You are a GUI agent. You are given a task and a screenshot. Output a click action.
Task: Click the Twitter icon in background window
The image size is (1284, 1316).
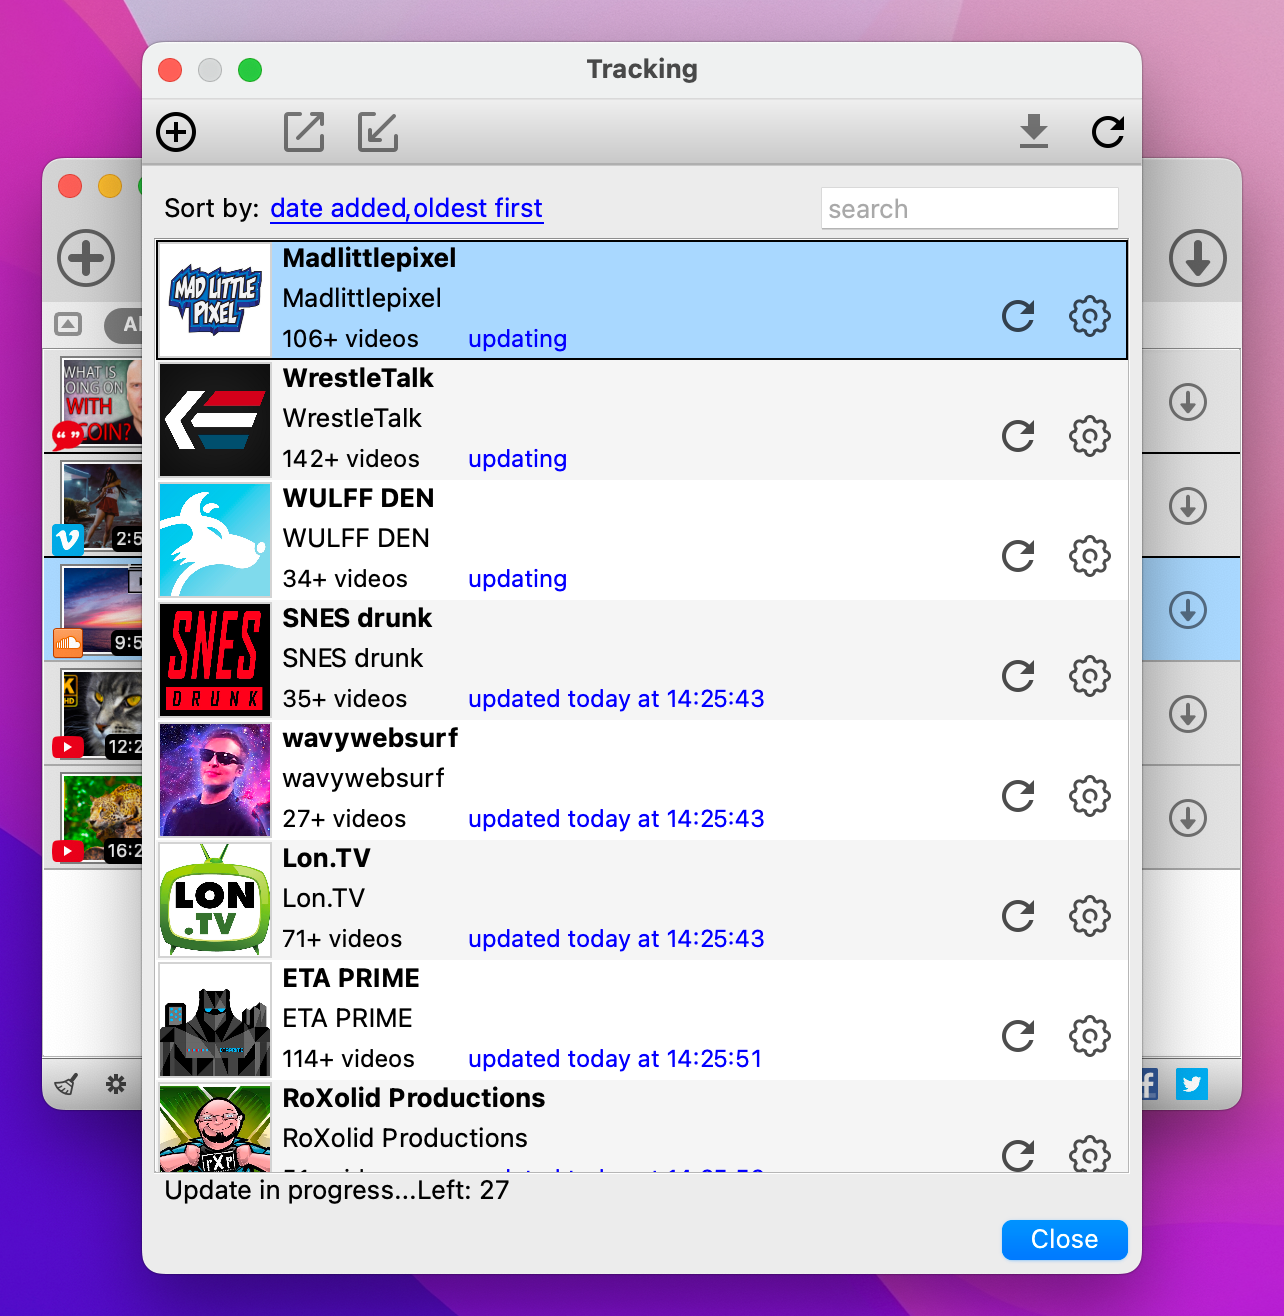[x=1192, y=1084]
